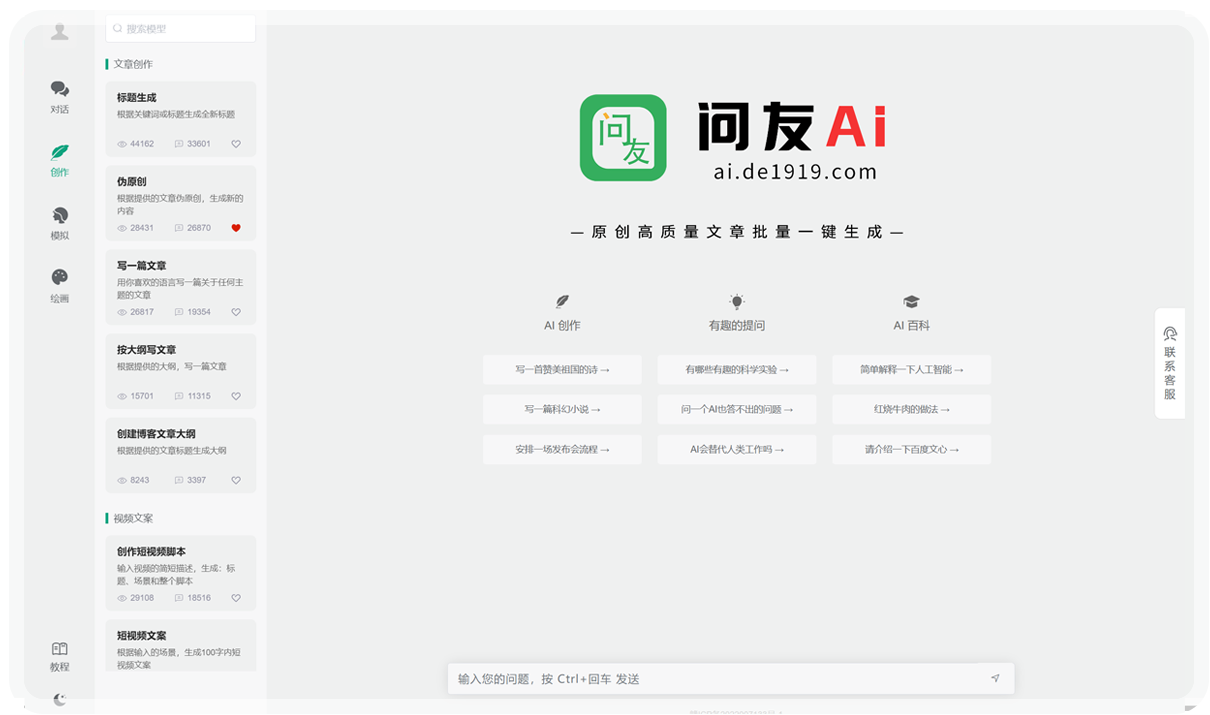Click the send paper-plane icon
Image resolution: width=1210 pixels, height=715 pixels.
[995, 679]
